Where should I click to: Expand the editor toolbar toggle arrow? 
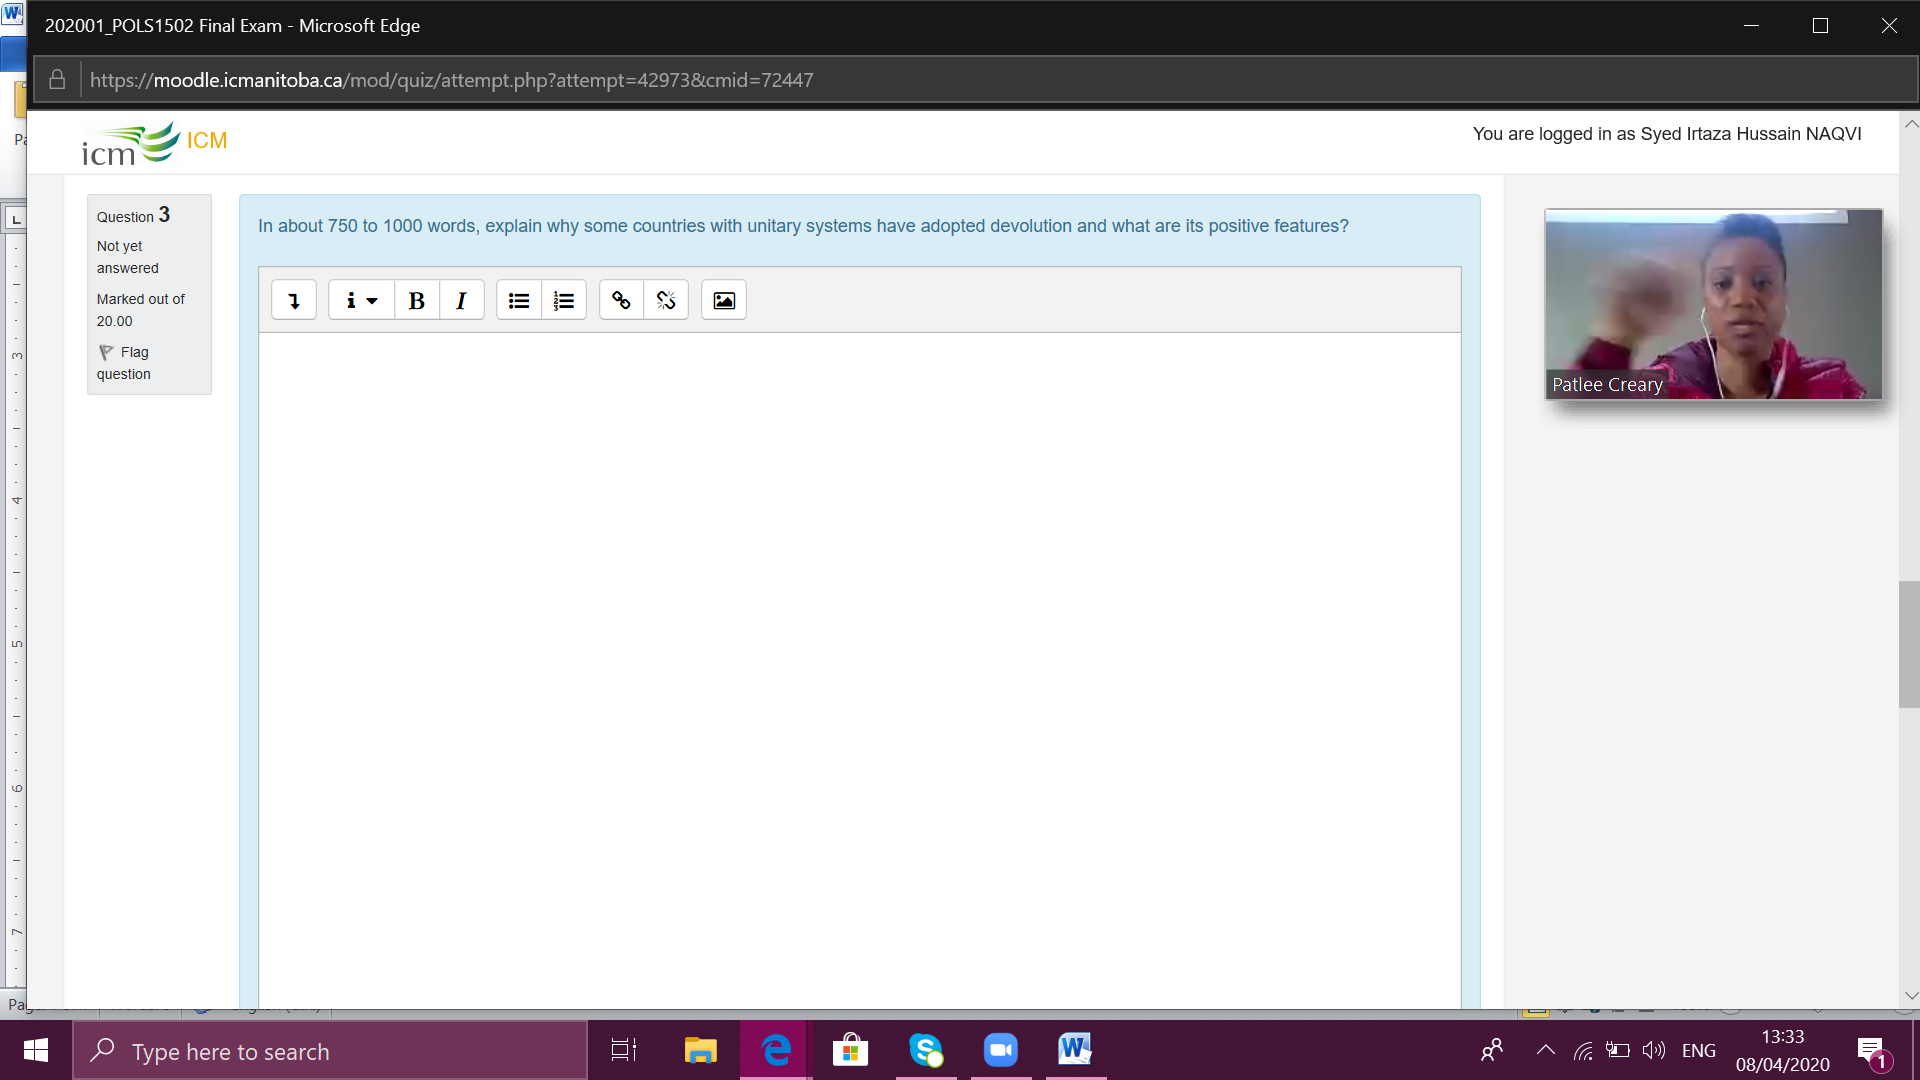(x=294, y=300)
